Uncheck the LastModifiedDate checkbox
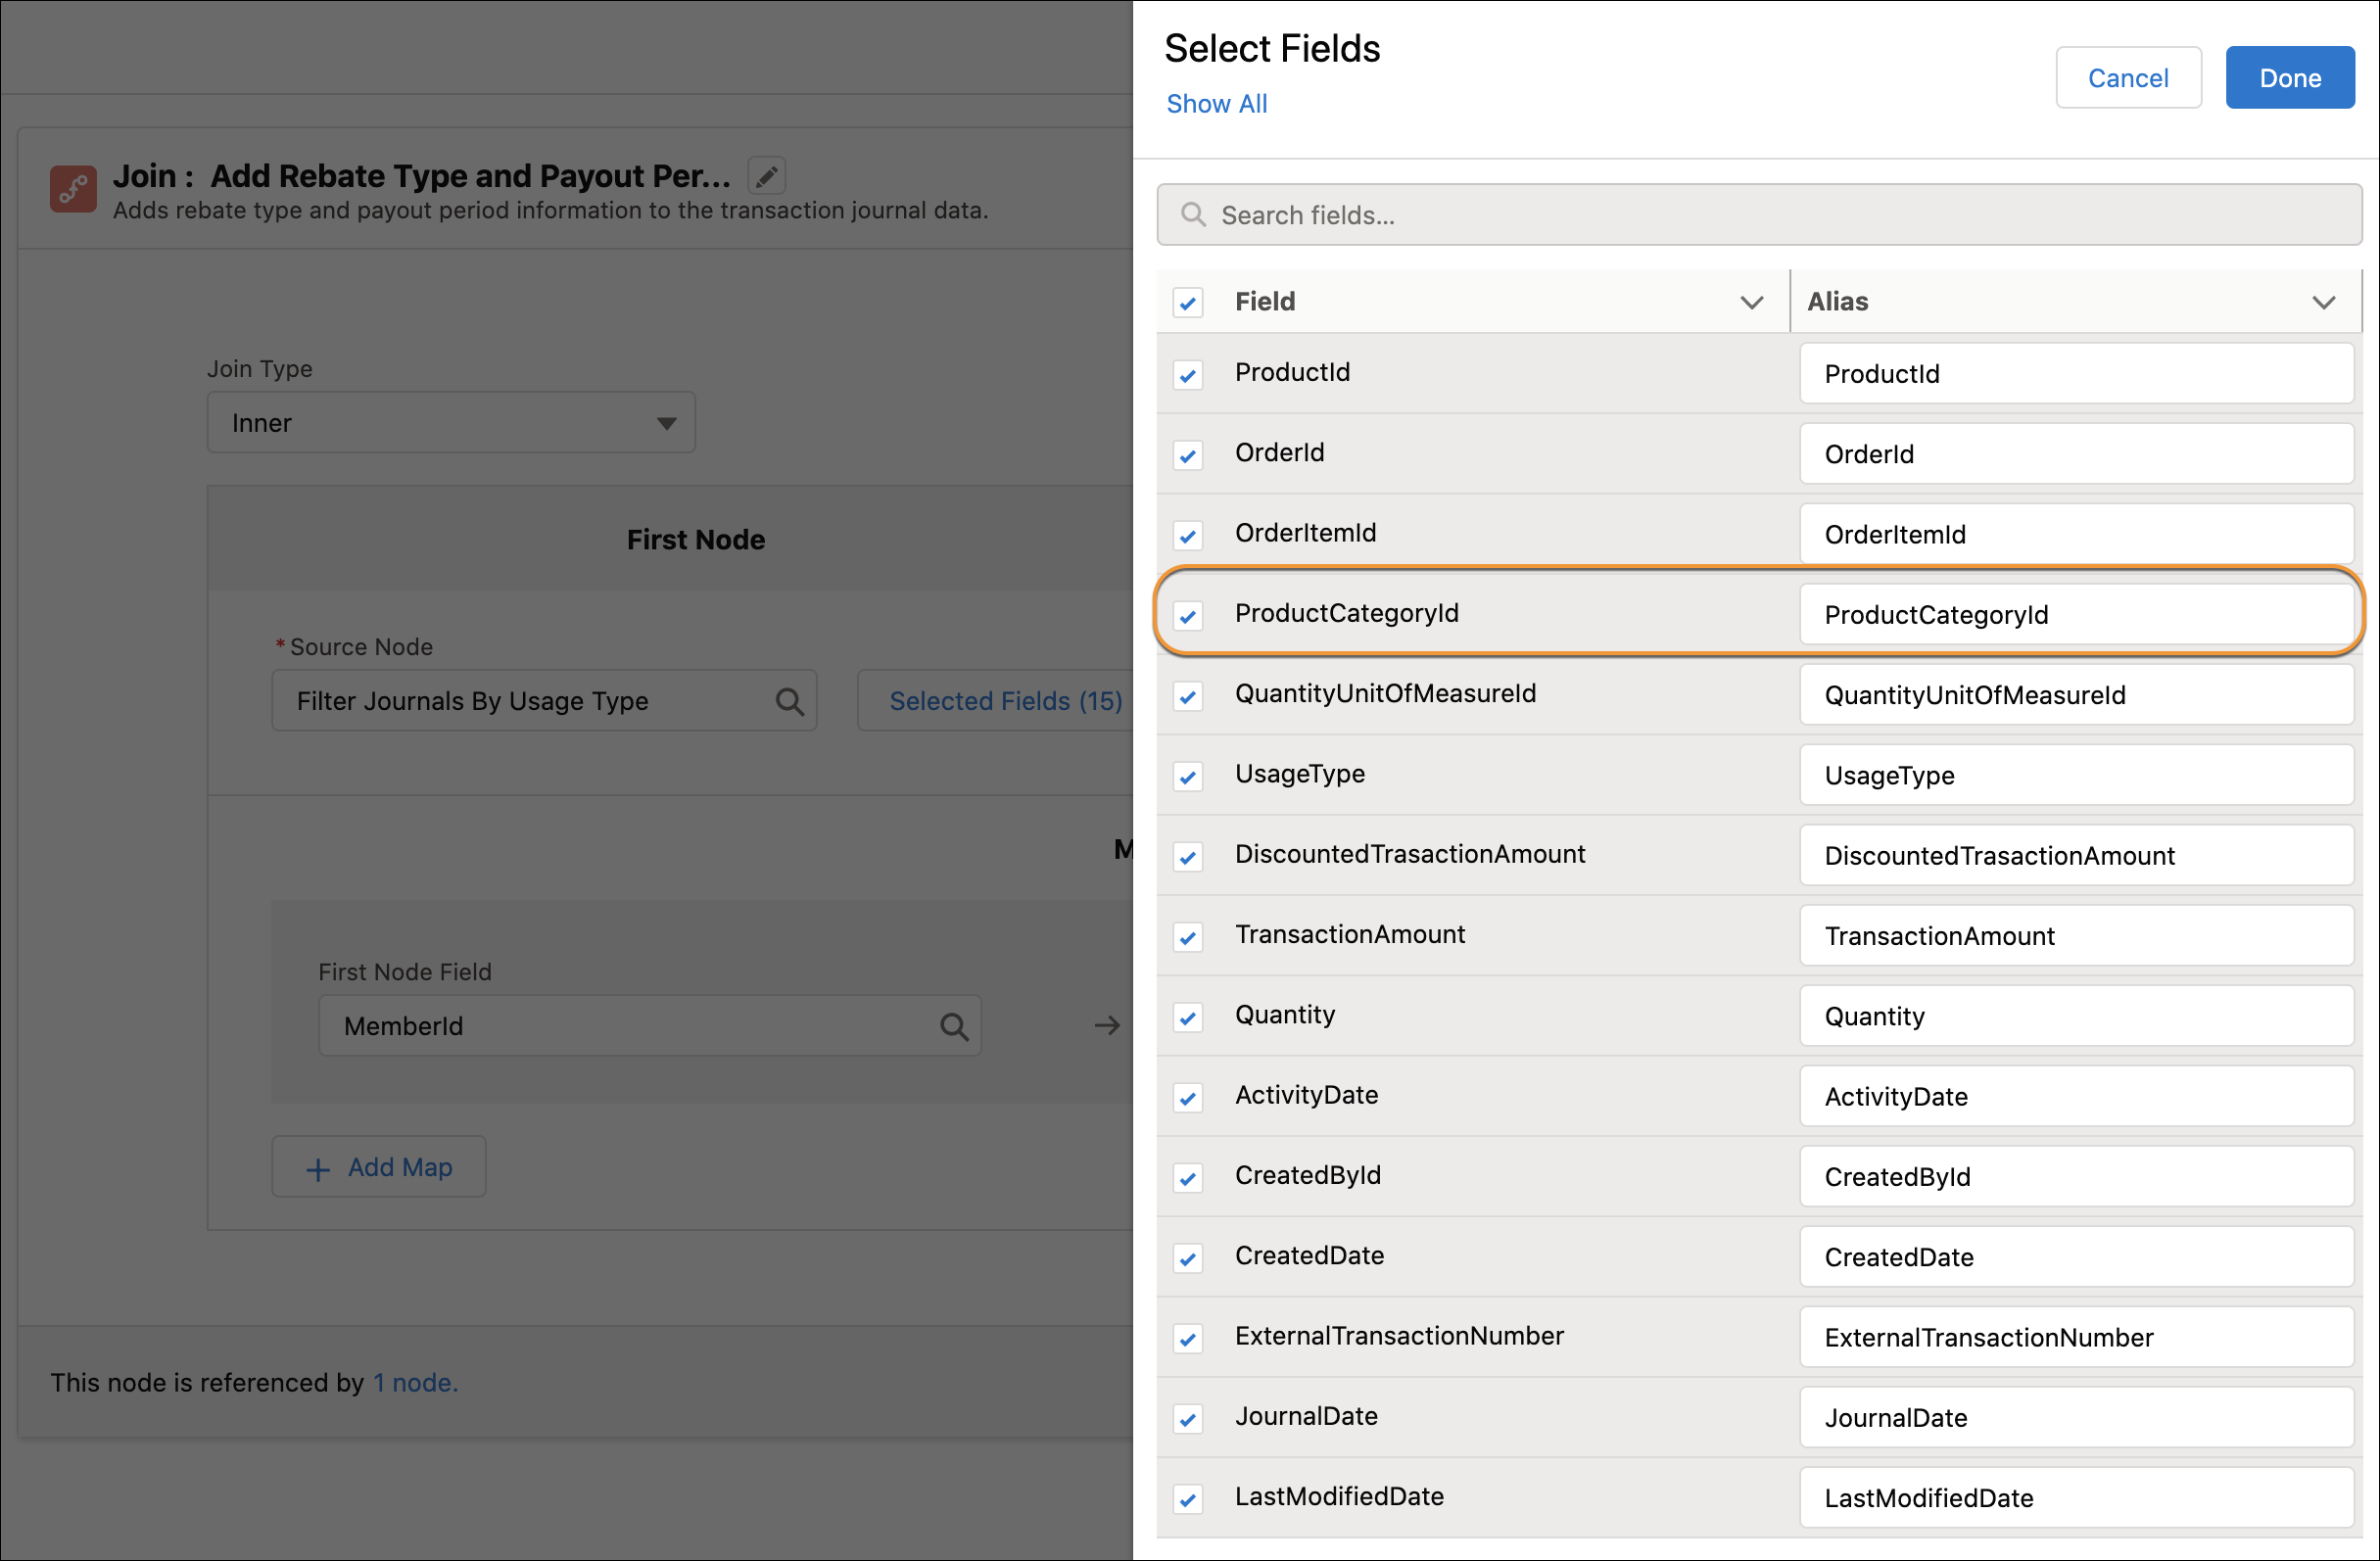Image resolution: width=2380 pixels, height=1561 pixels. pyautogui.click(x=1188, y=1500)
